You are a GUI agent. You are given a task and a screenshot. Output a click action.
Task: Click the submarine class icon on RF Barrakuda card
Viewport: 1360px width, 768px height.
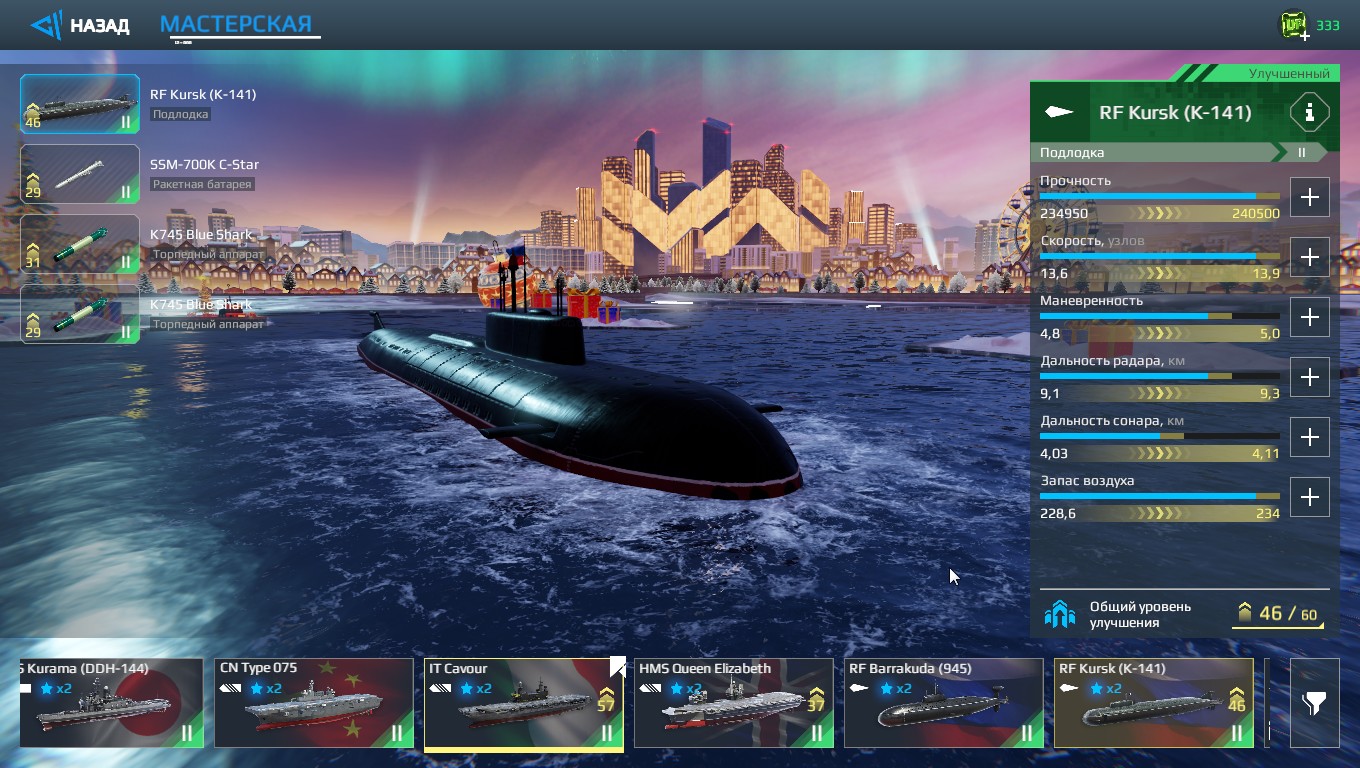click(860, 689)
